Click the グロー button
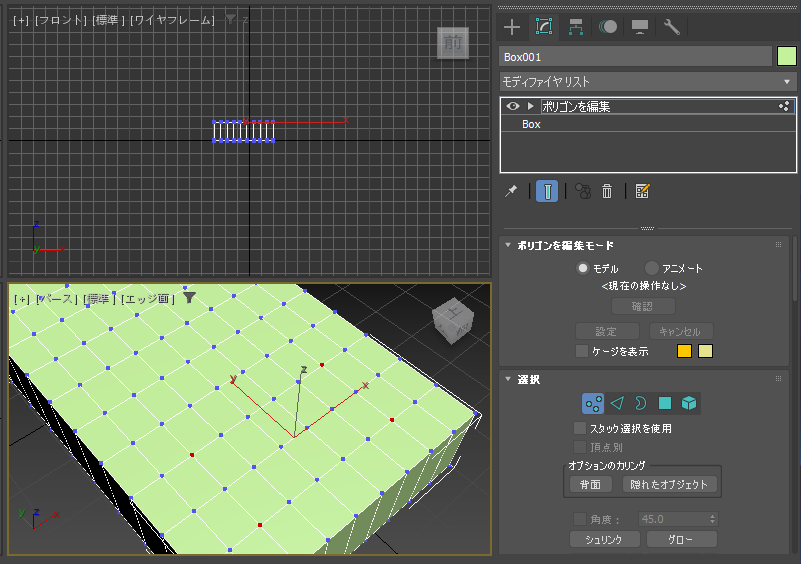The width and height of the screenshot is (801, 564). tap(681, 539)
